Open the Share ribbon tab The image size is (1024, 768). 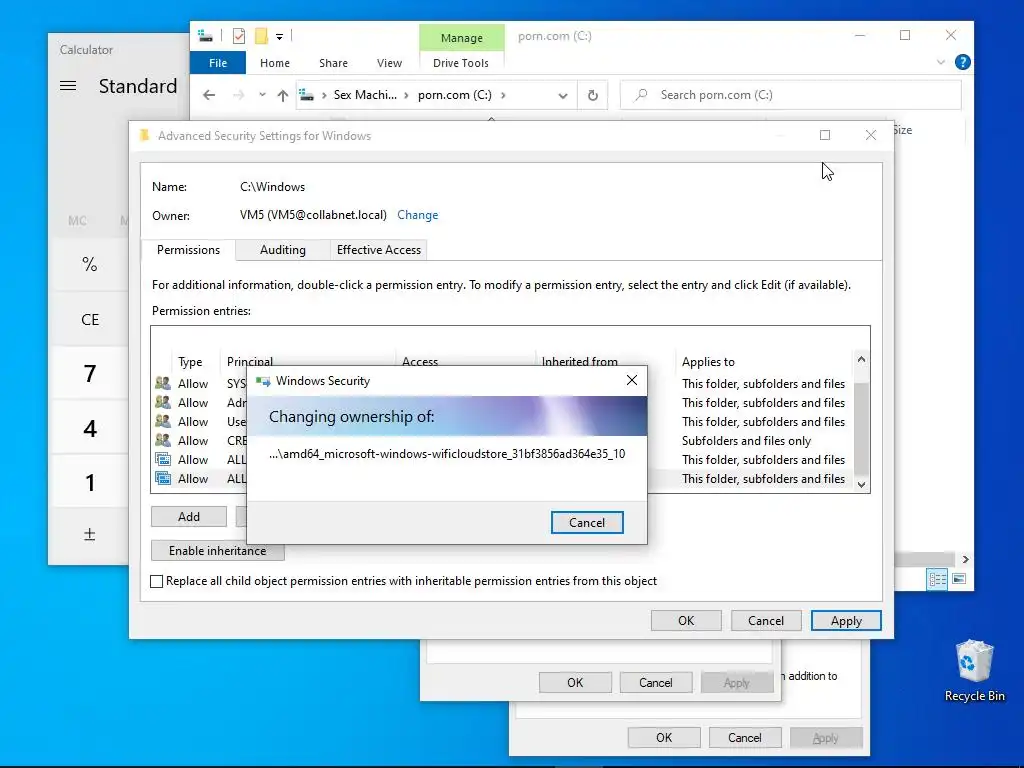pyautogui.click(x=333, y=63)
